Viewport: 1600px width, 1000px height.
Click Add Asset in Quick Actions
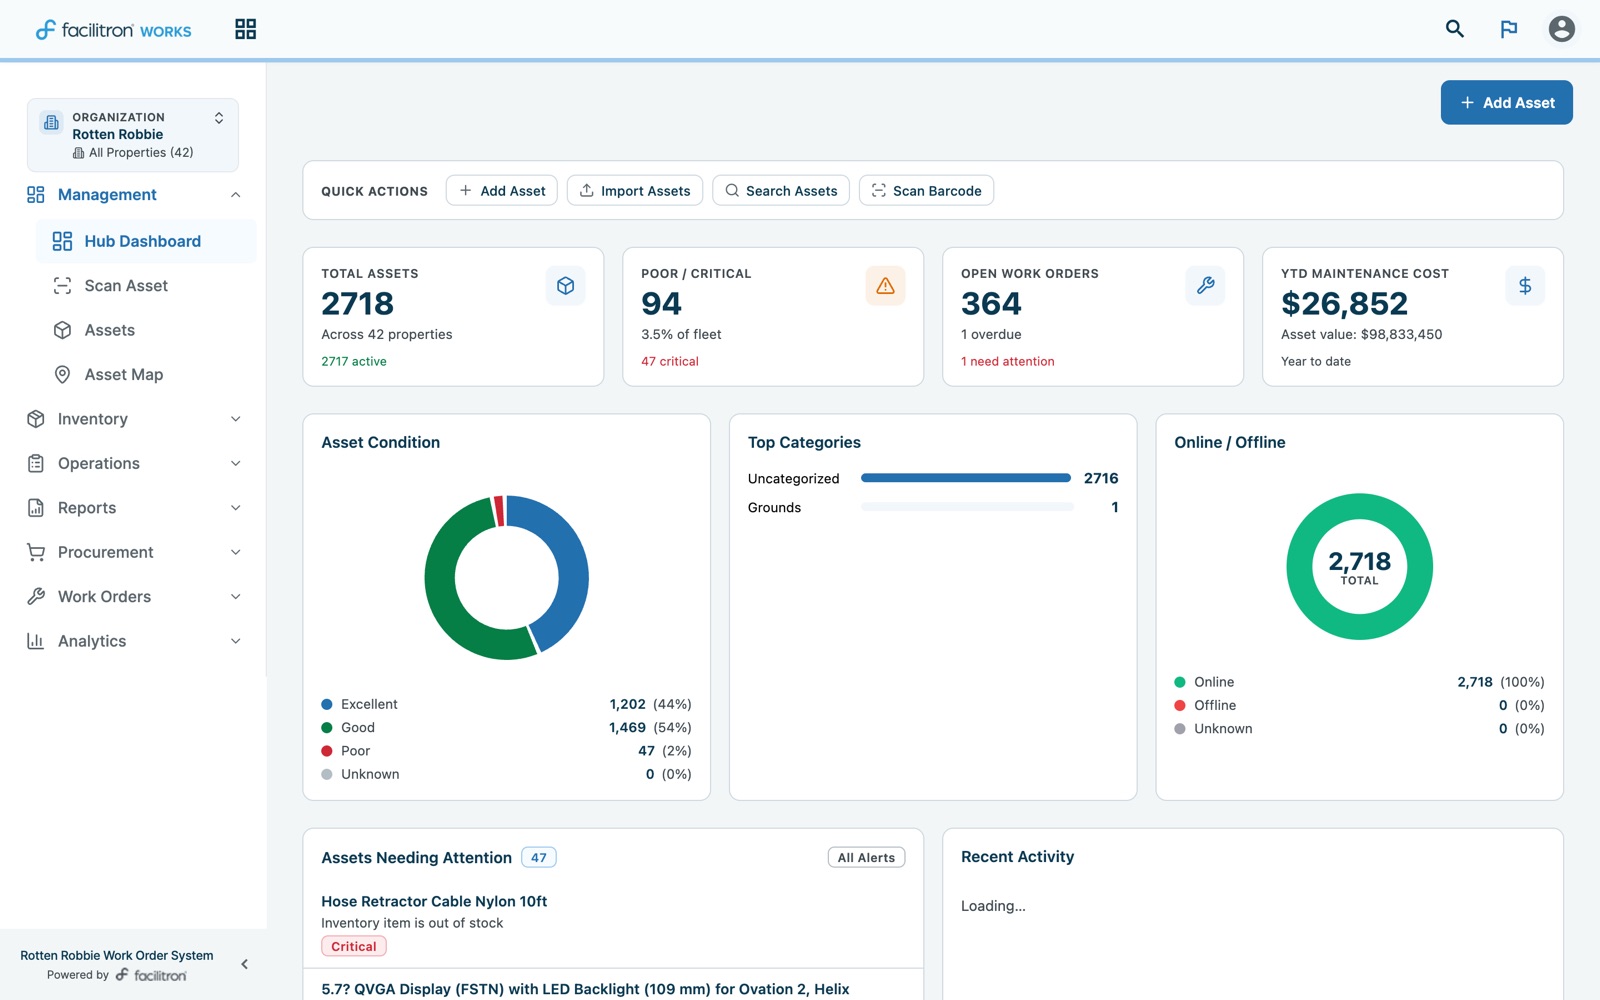click(502, 190)
